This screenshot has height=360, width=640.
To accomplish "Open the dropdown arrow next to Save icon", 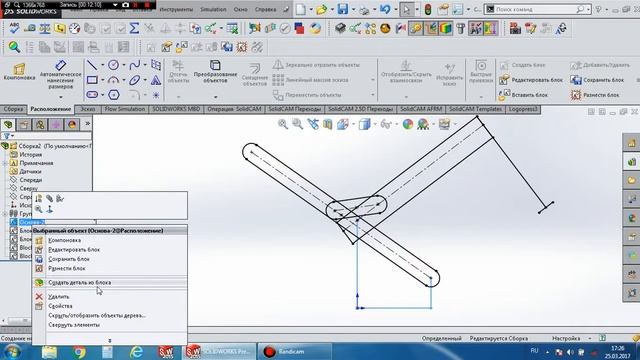I will point(353,9).
